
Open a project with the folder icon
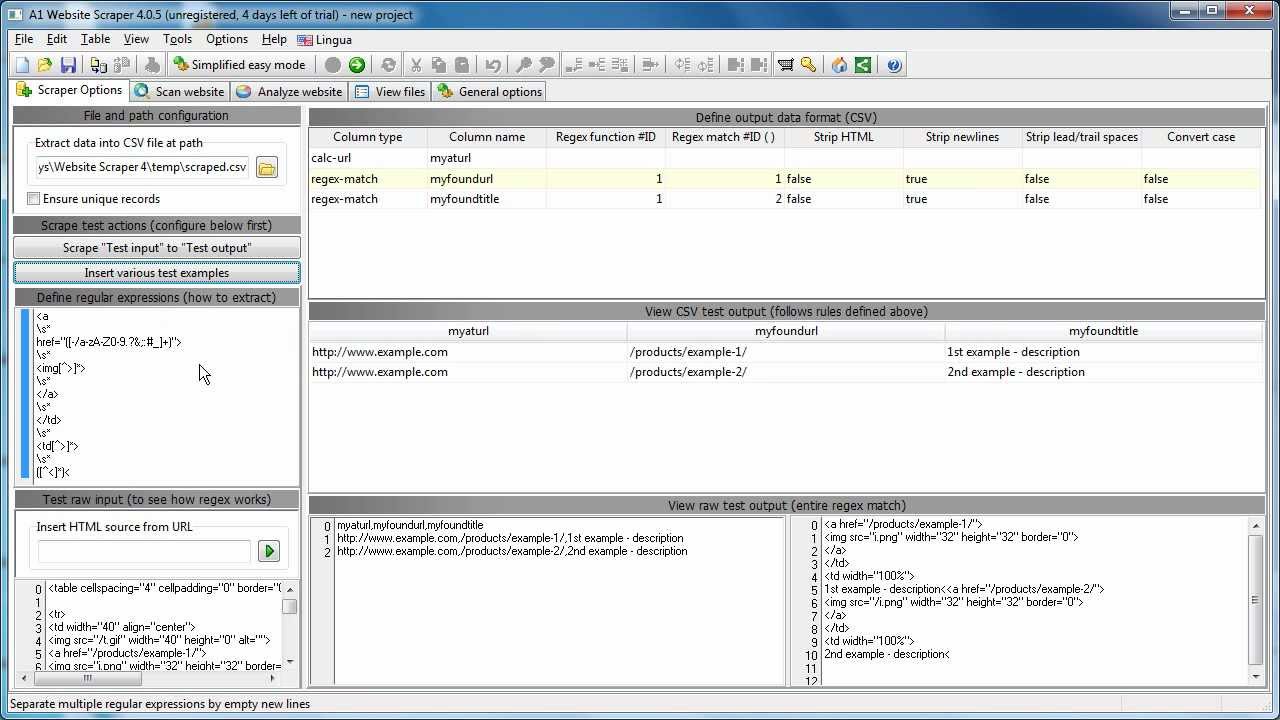[x=44, y=65]
